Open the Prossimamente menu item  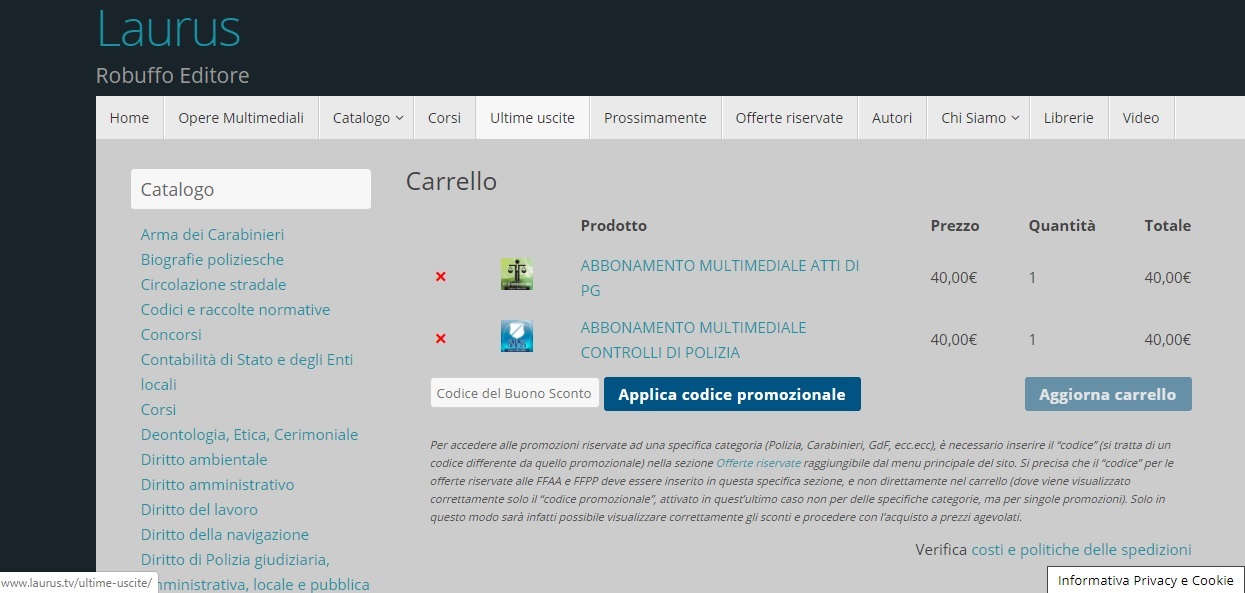click(655, 118)
